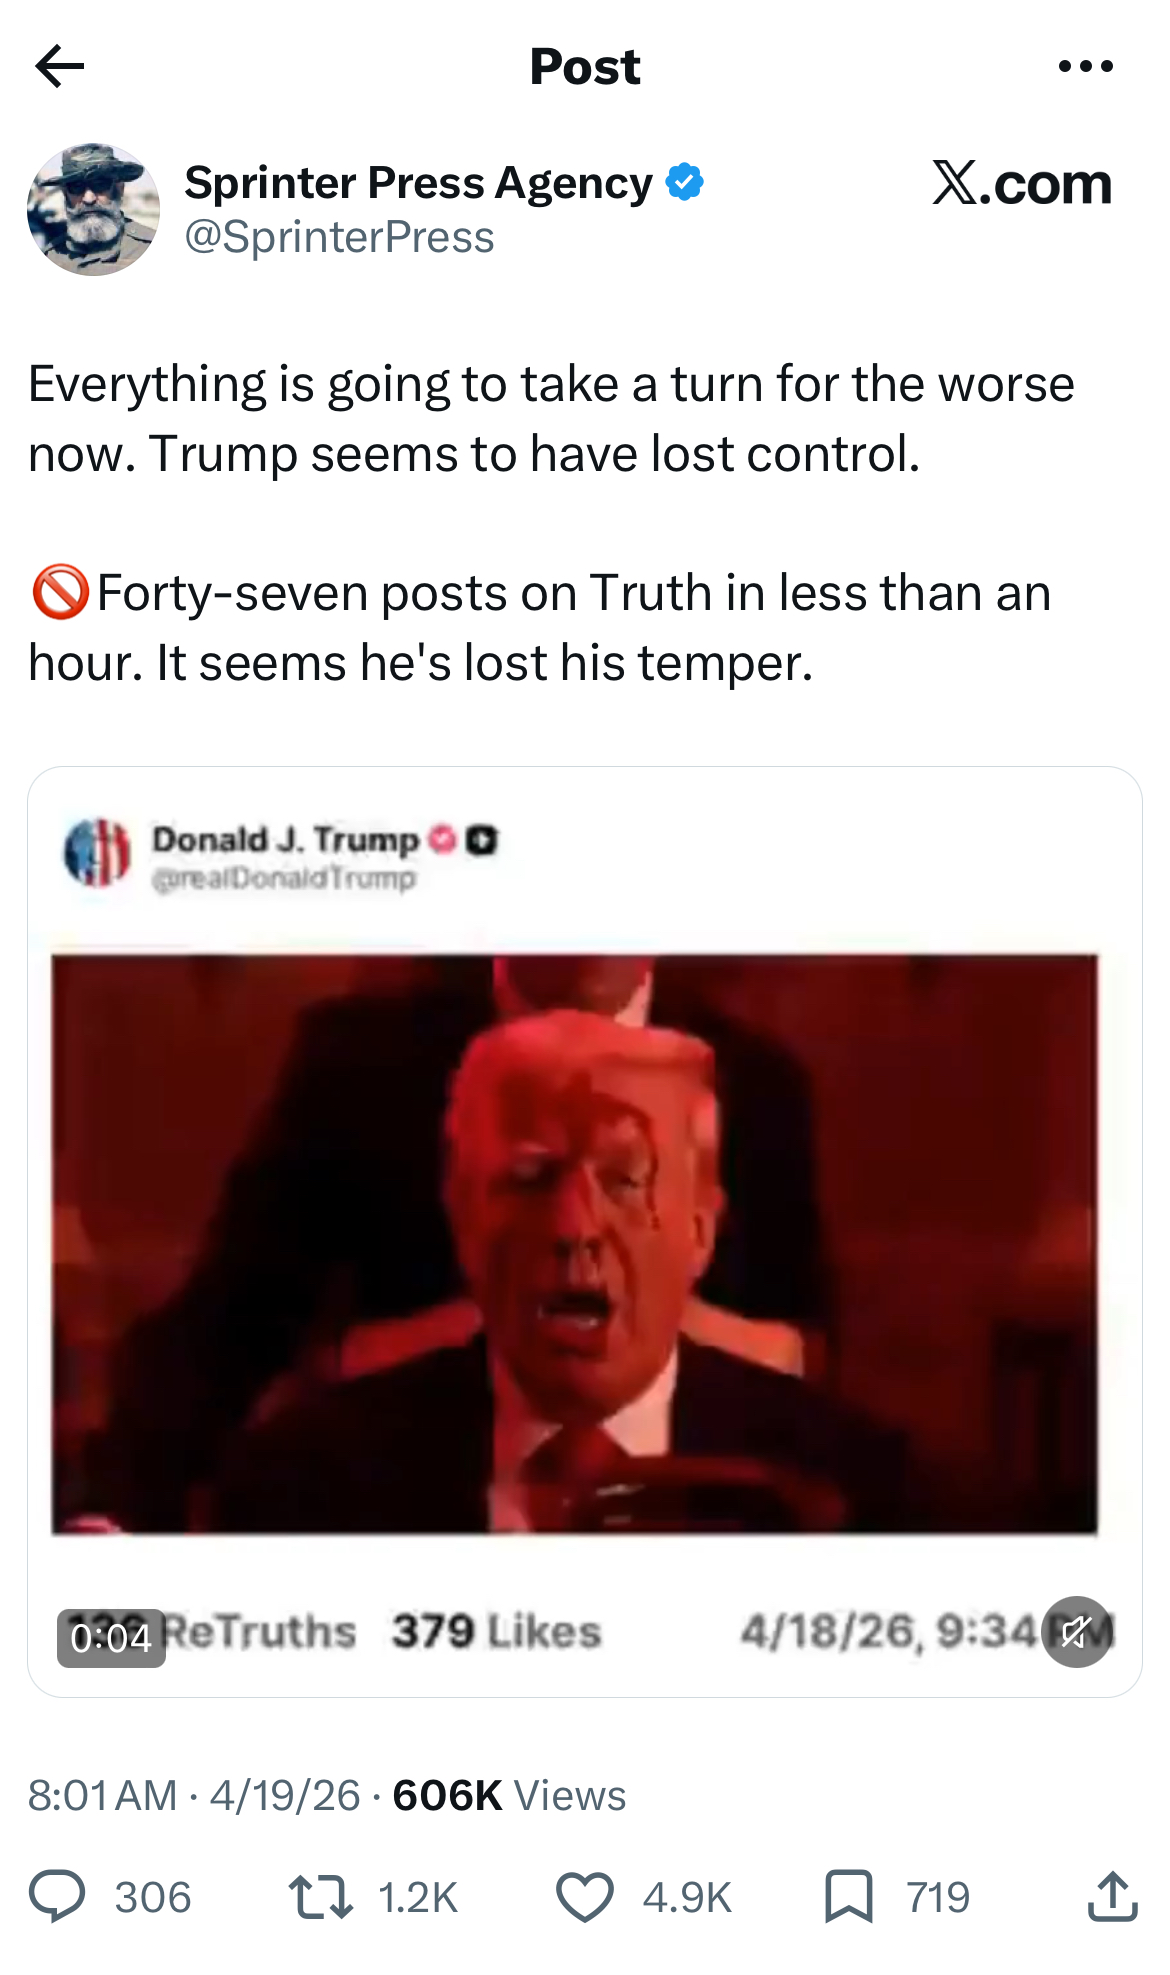Open the 8:01 AM post timestamp

102,1796
